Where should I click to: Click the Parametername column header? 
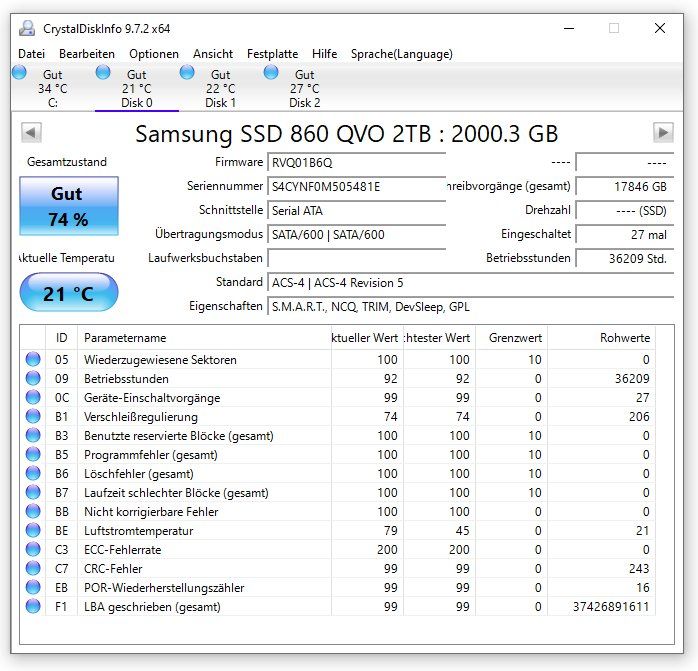coord(204,338)
